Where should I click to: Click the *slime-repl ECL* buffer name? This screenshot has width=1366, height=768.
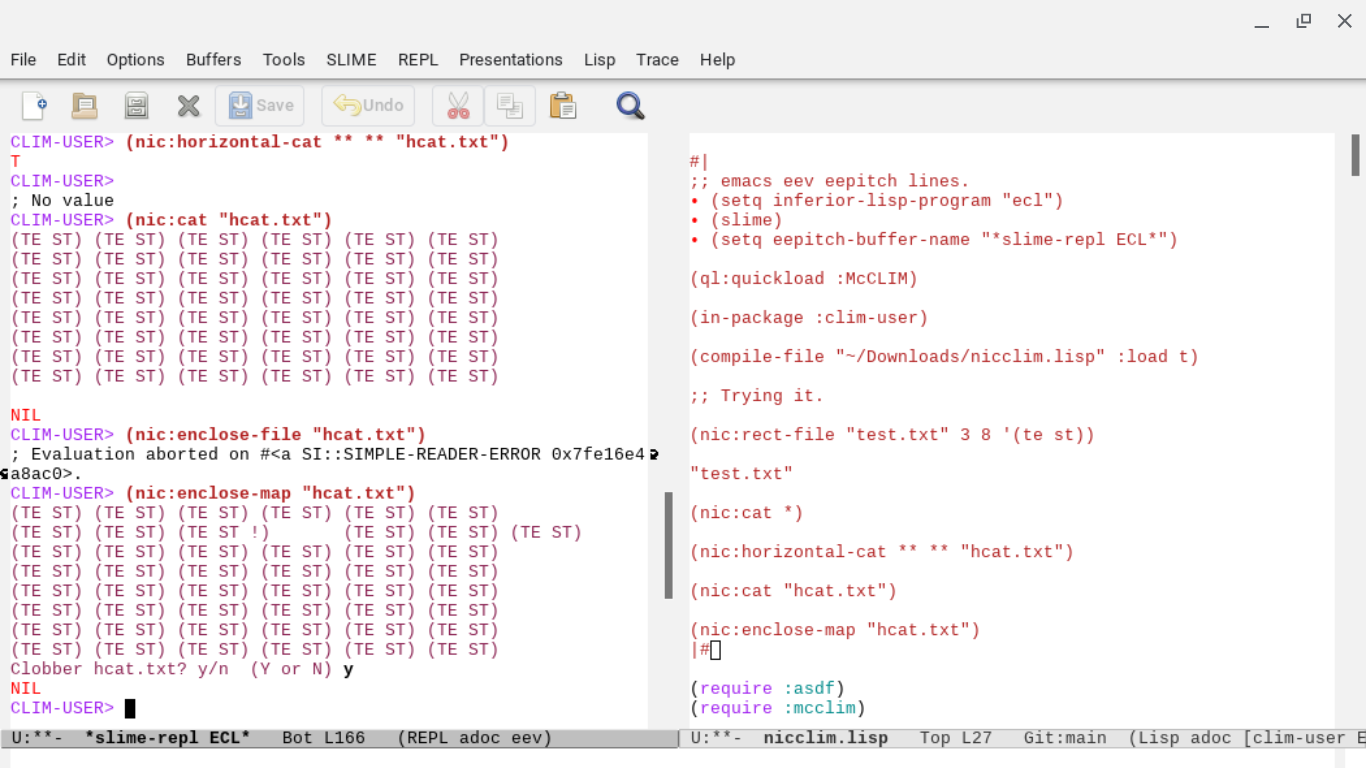coord(167,738)
